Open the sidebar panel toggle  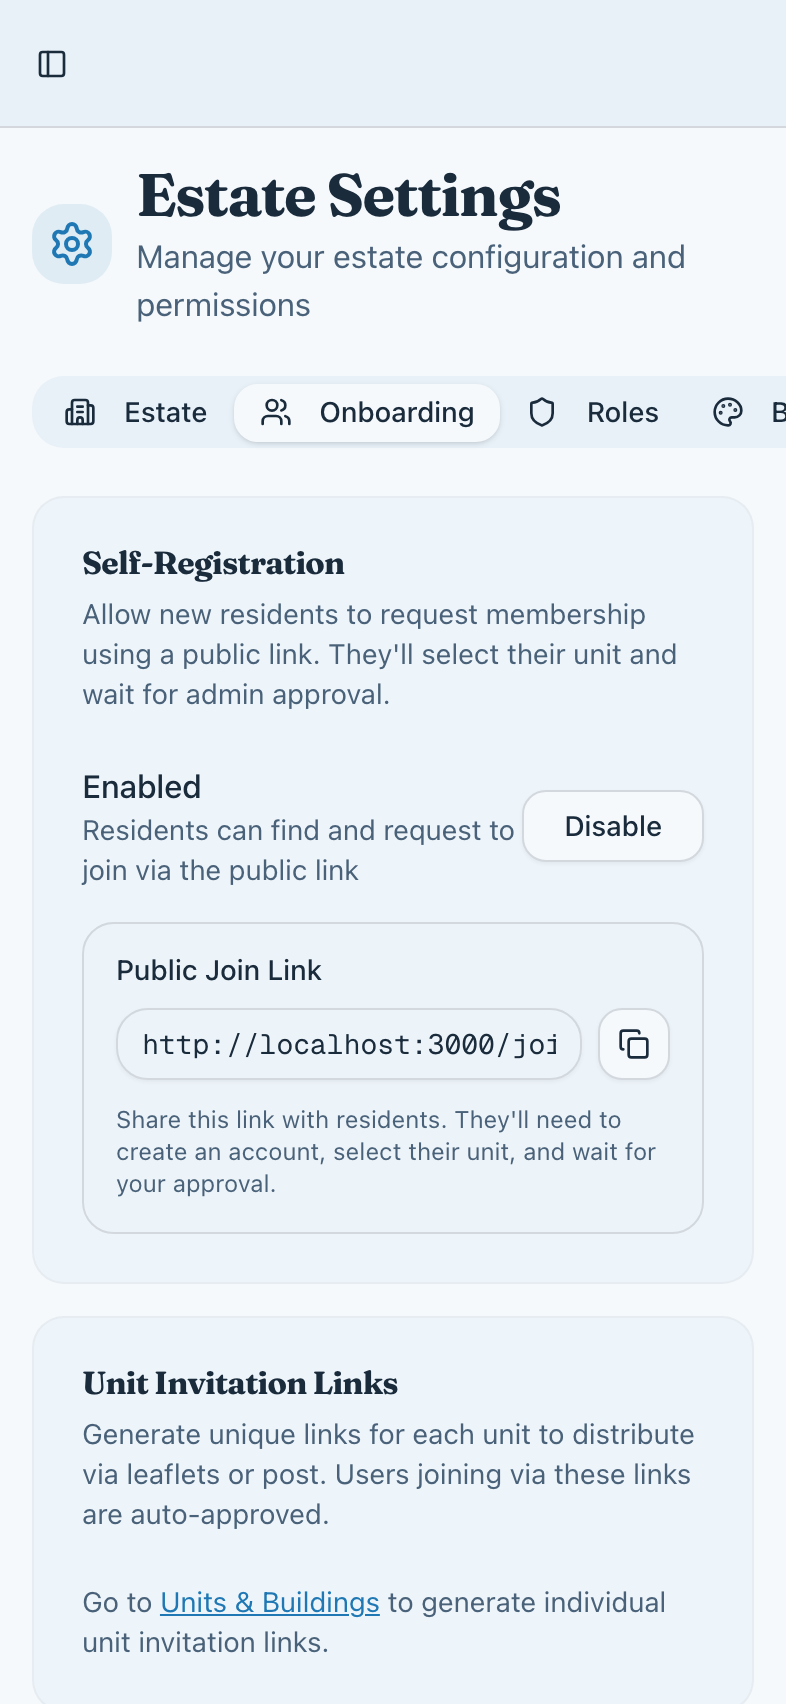point(52,64)
